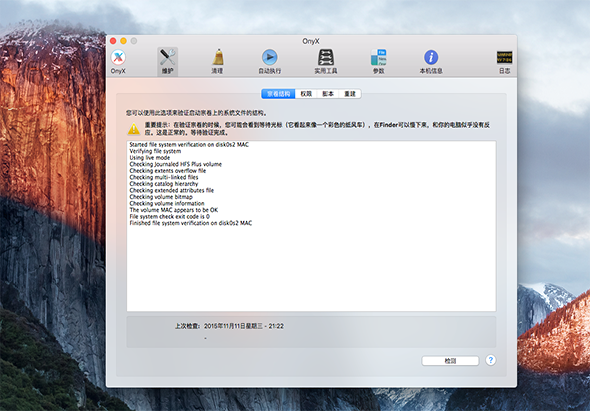Switch to the 宗卷结构 tab
The height and width of the screenshot is (411, 590).
278,94
